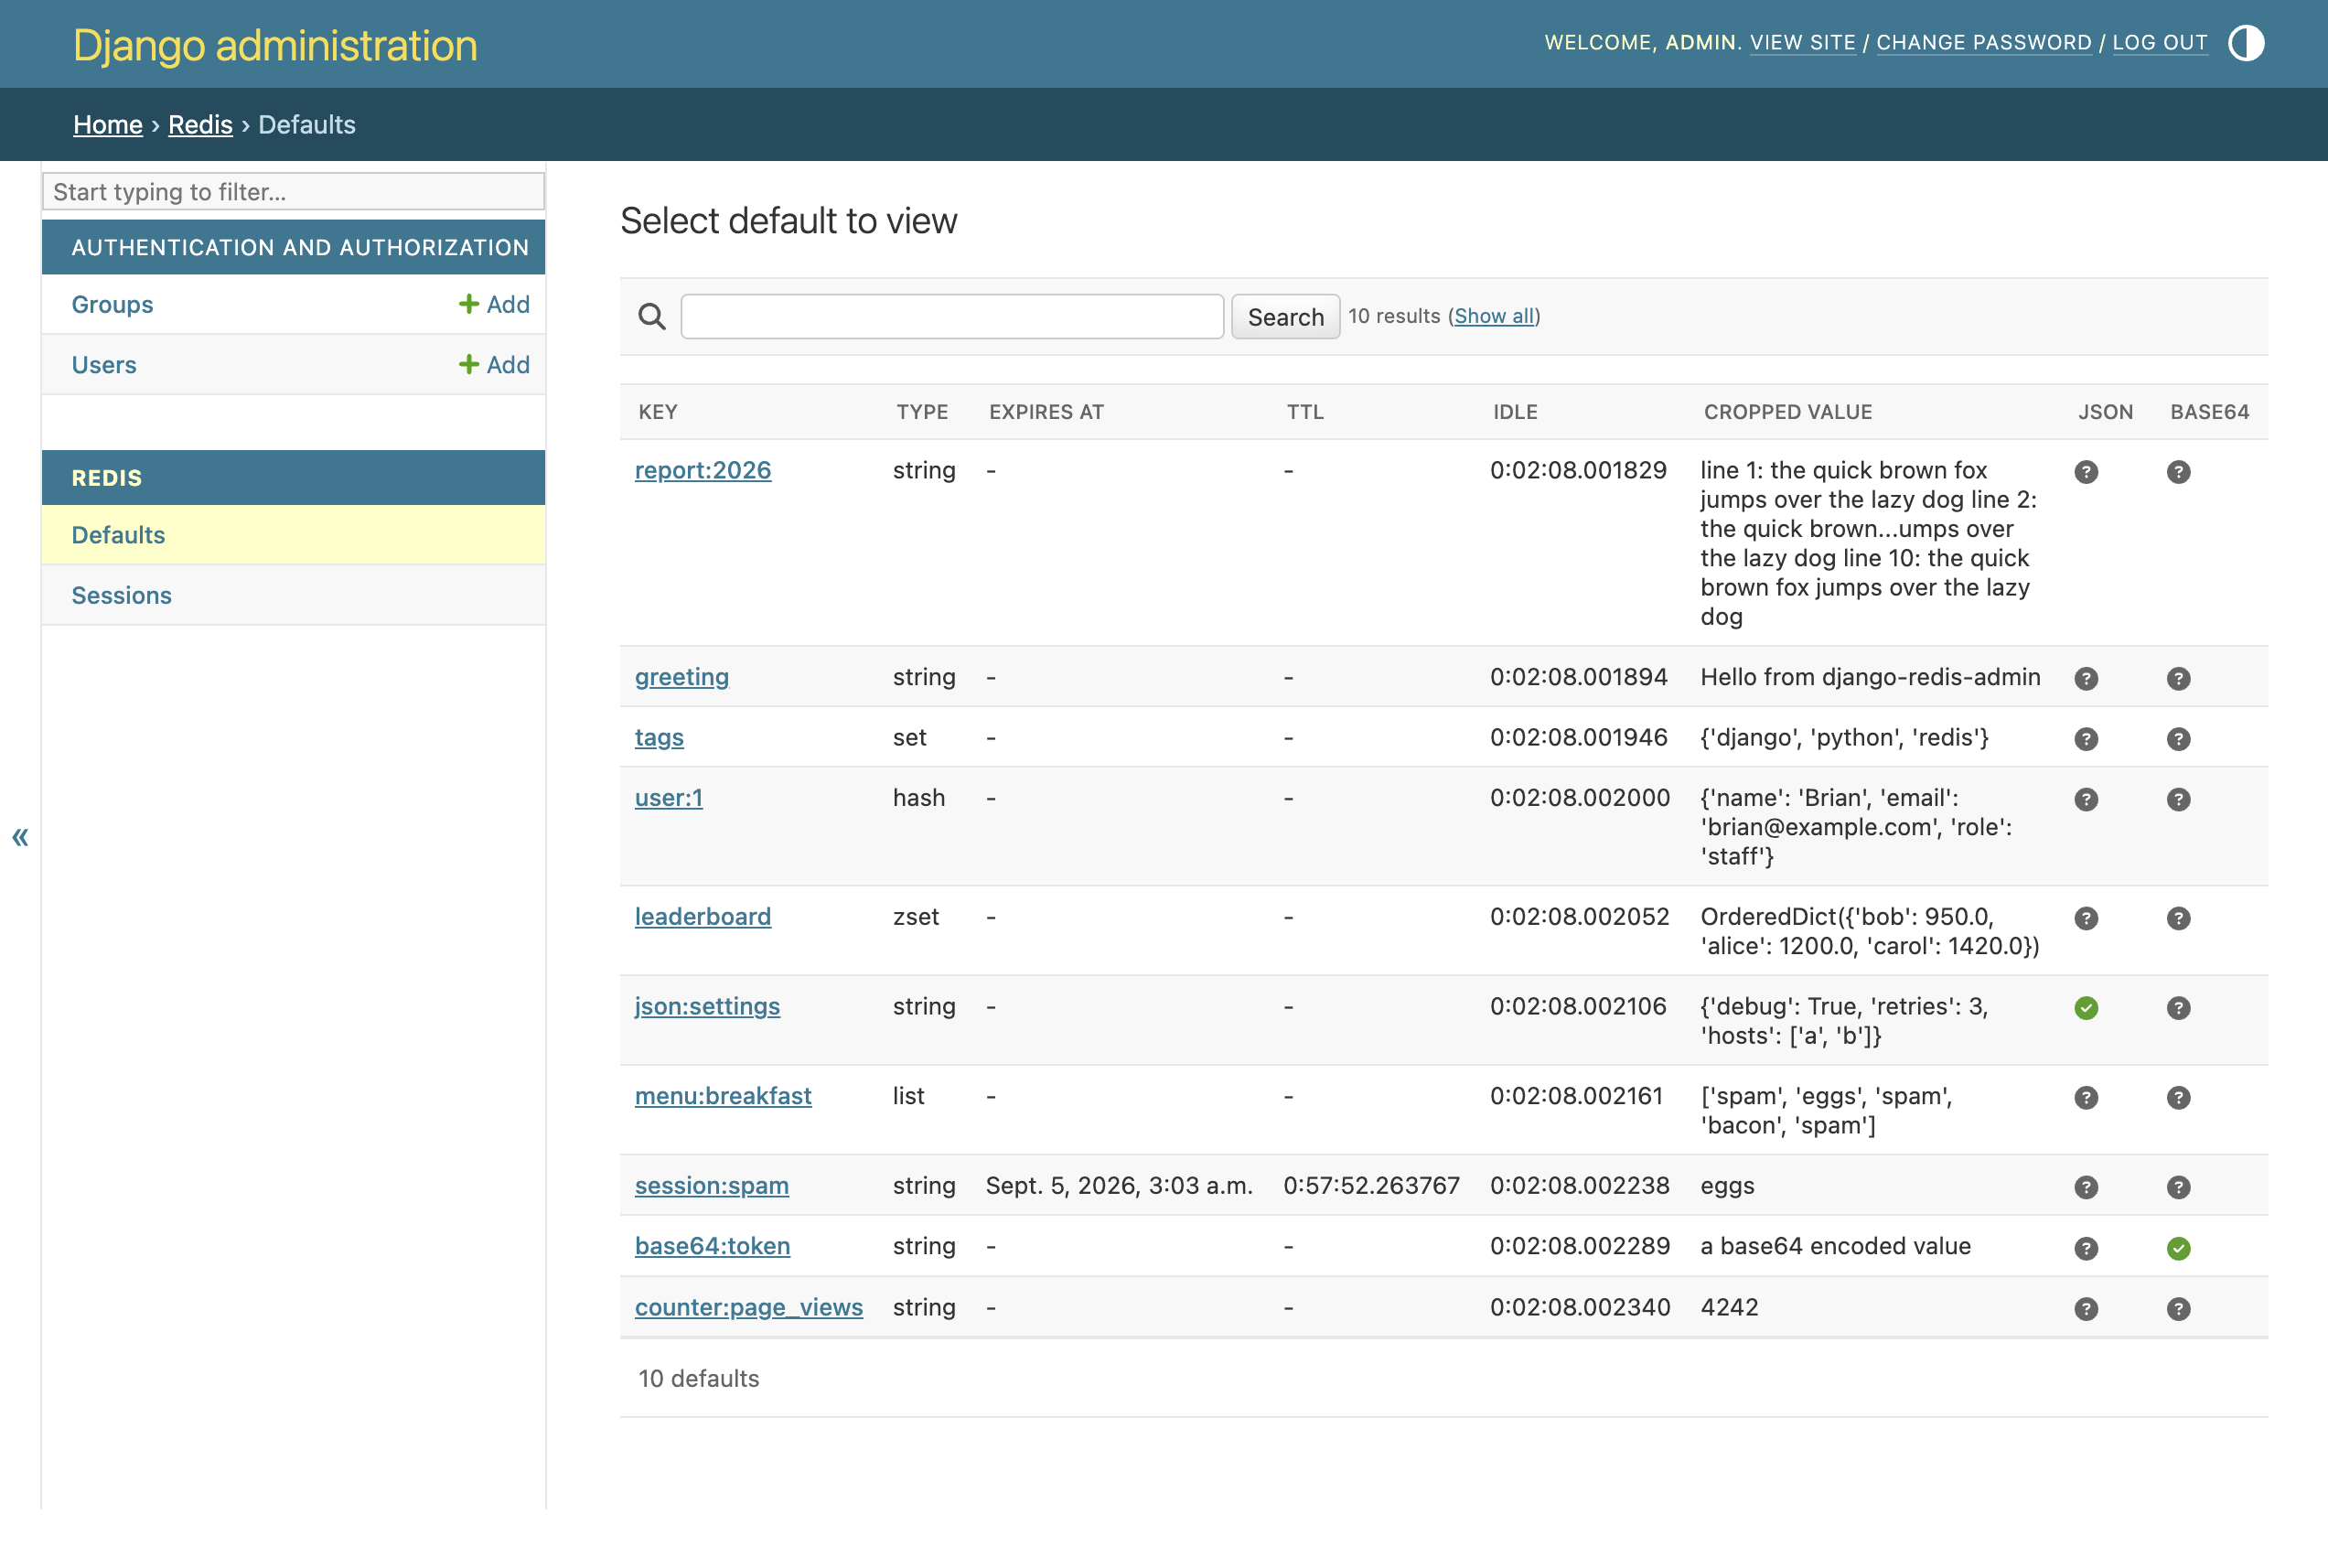This screenshot has width=2328, height=1568.
Task: Open the leaderboard key
Action: 703,916
